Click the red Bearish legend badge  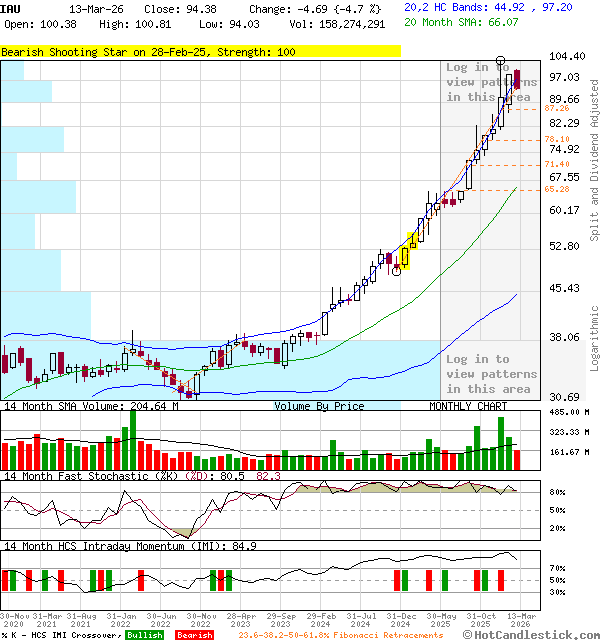[194, 635]
